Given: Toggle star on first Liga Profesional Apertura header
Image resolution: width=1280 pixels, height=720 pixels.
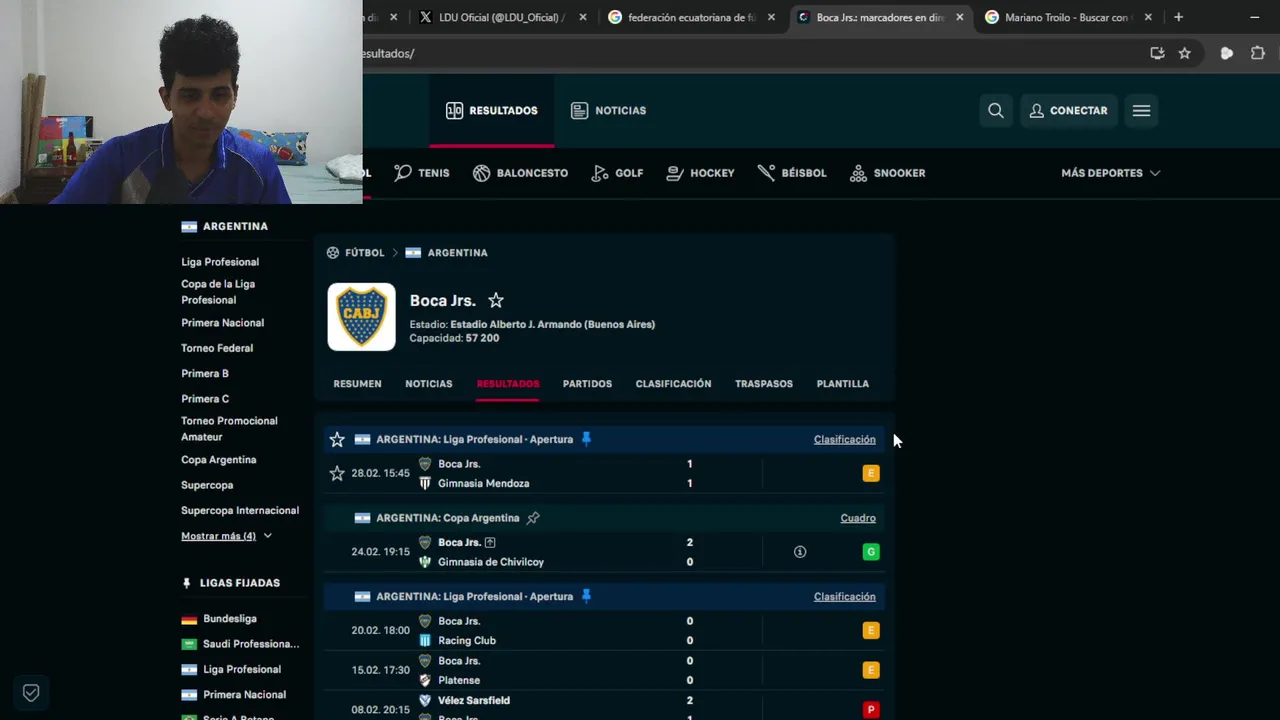Looking at the screenshot, I should pos(337,439).
